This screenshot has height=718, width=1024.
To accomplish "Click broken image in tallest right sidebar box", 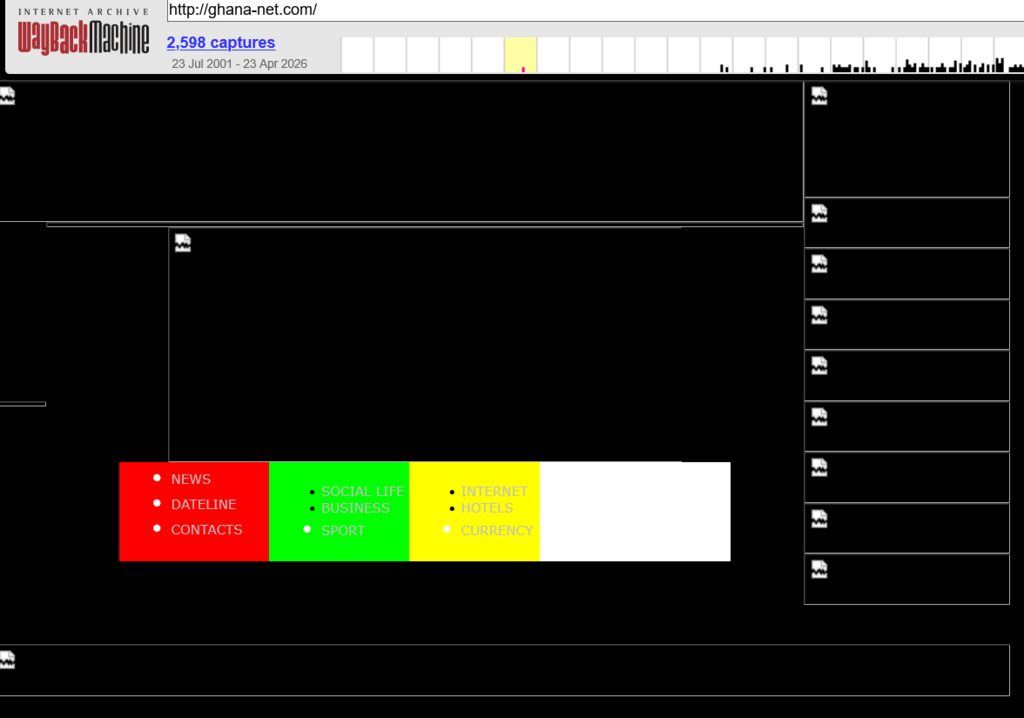I will click(x=819, y=96).
